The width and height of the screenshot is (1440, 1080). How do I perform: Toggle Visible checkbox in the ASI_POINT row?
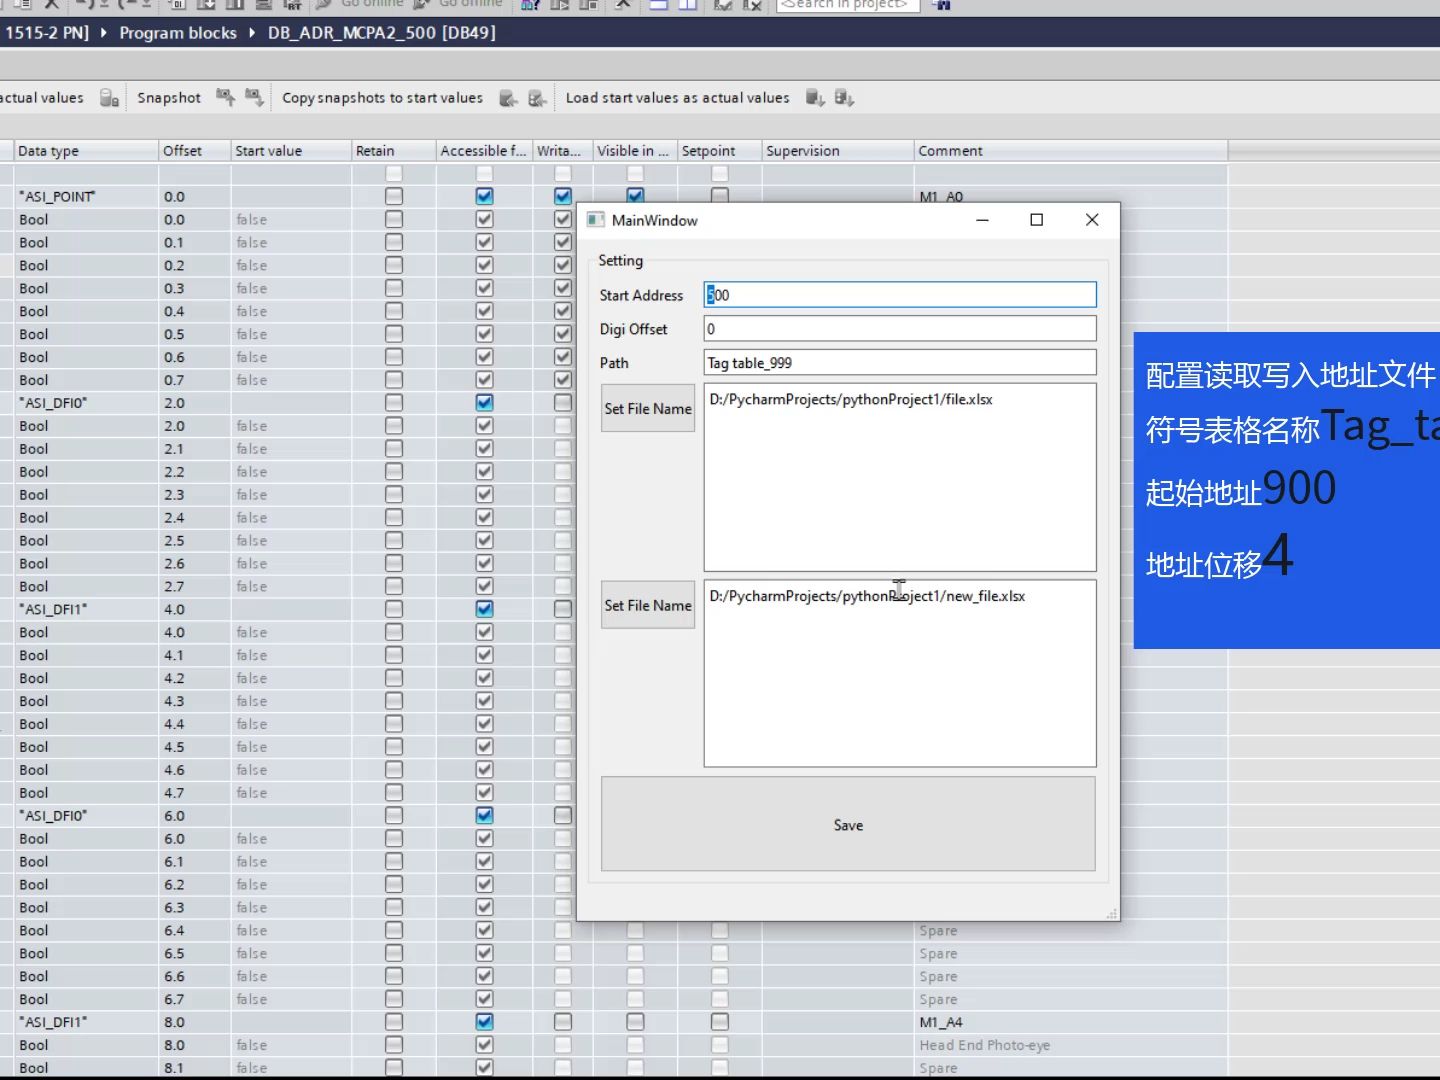(x=635, y=196)
